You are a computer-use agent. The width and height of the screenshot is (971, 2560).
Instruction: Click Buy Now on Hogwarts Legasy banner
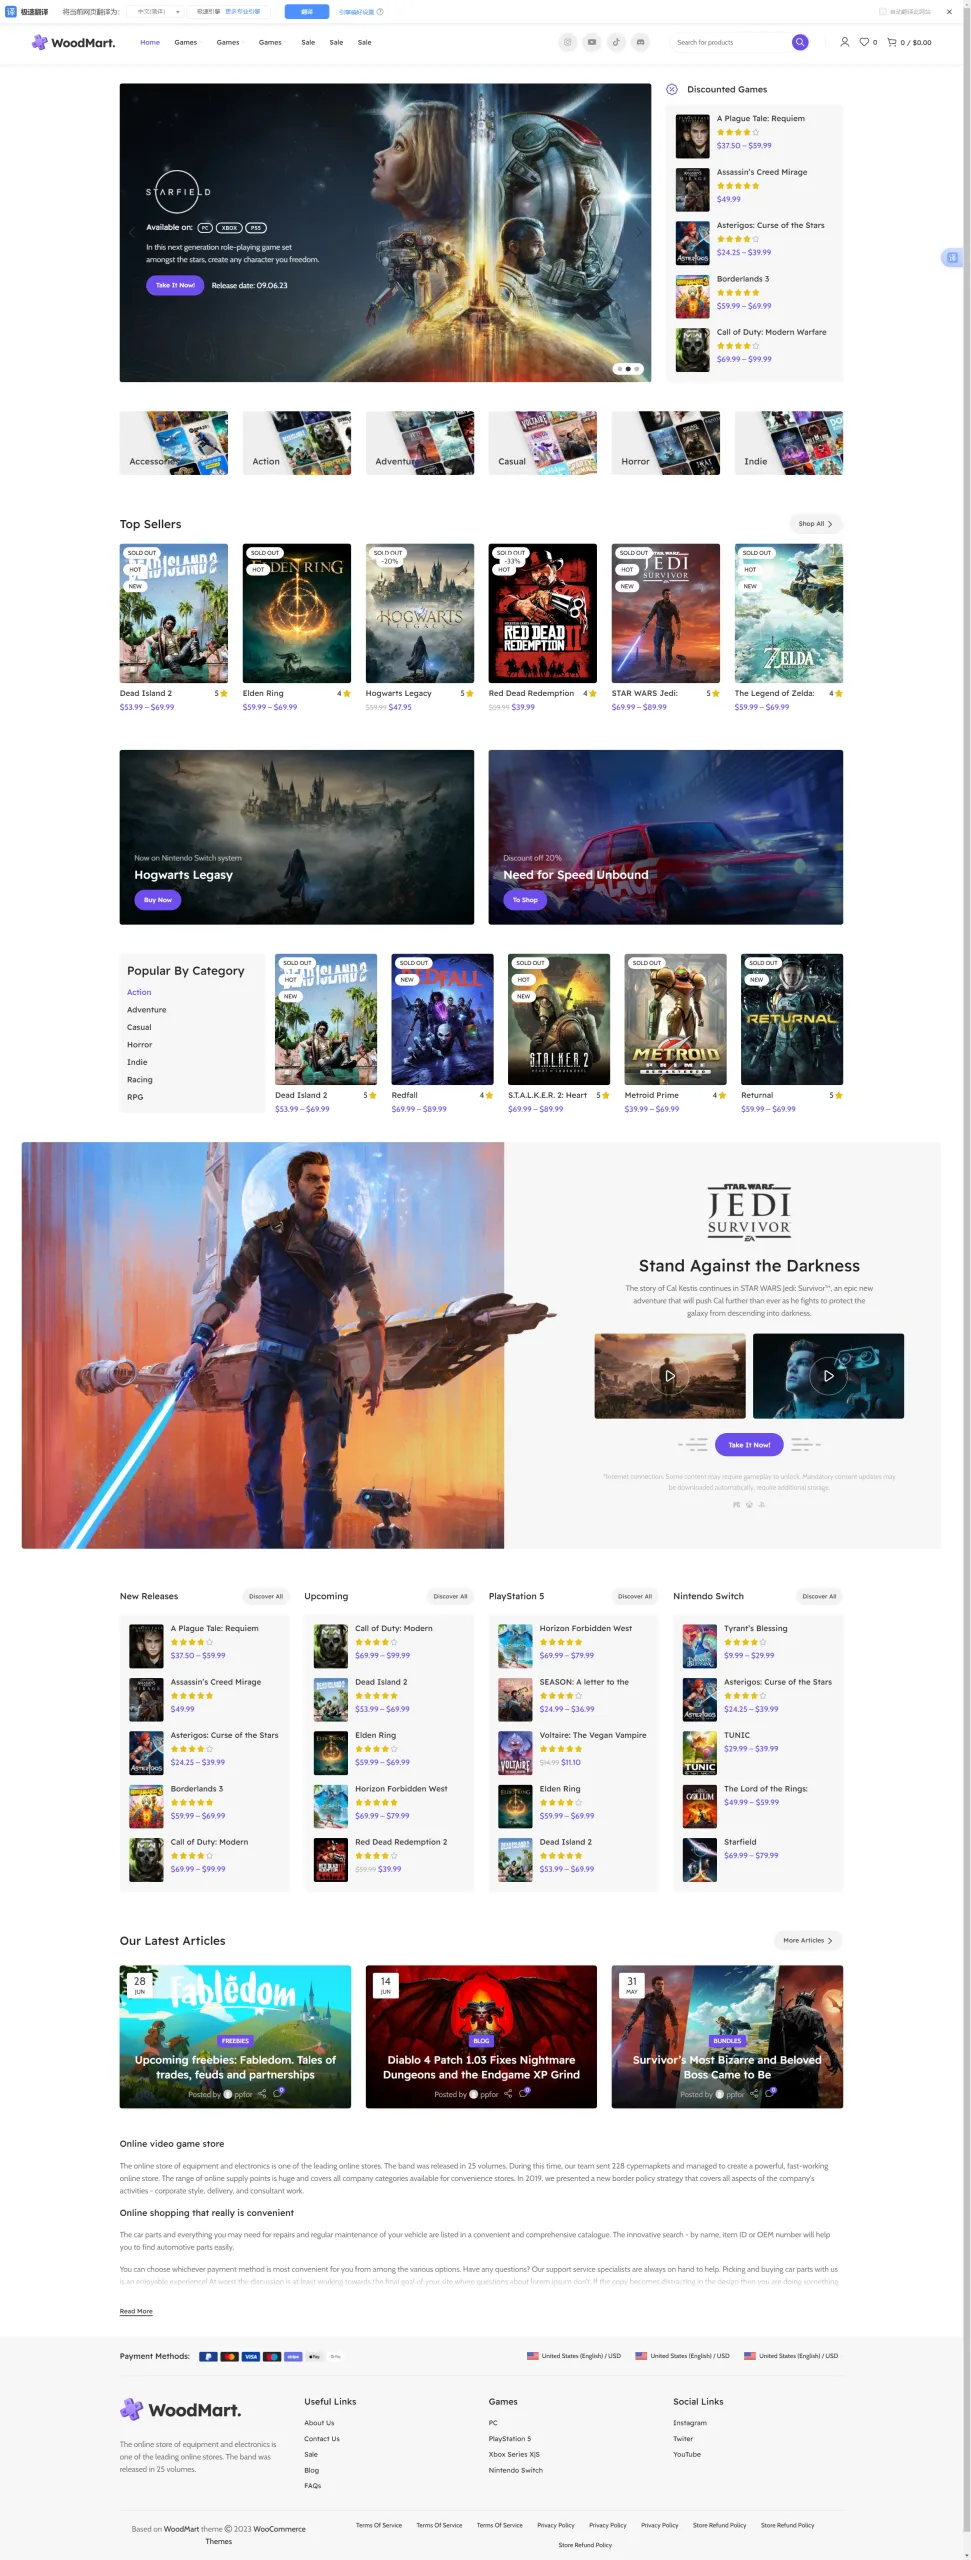(157, 900)
